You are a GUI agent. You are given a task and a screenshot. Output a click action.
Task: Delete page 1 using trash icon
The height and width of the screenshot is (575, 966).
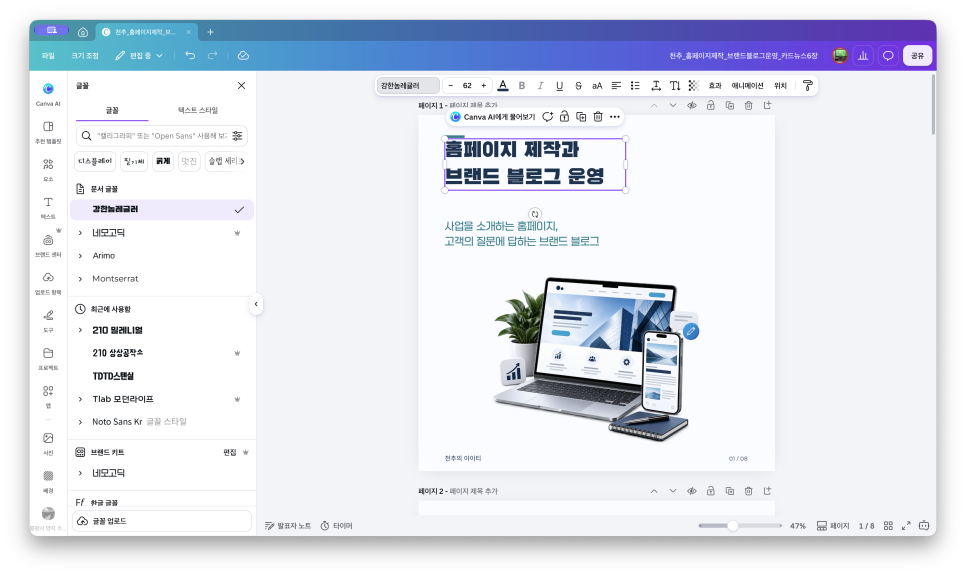point(749,105)
